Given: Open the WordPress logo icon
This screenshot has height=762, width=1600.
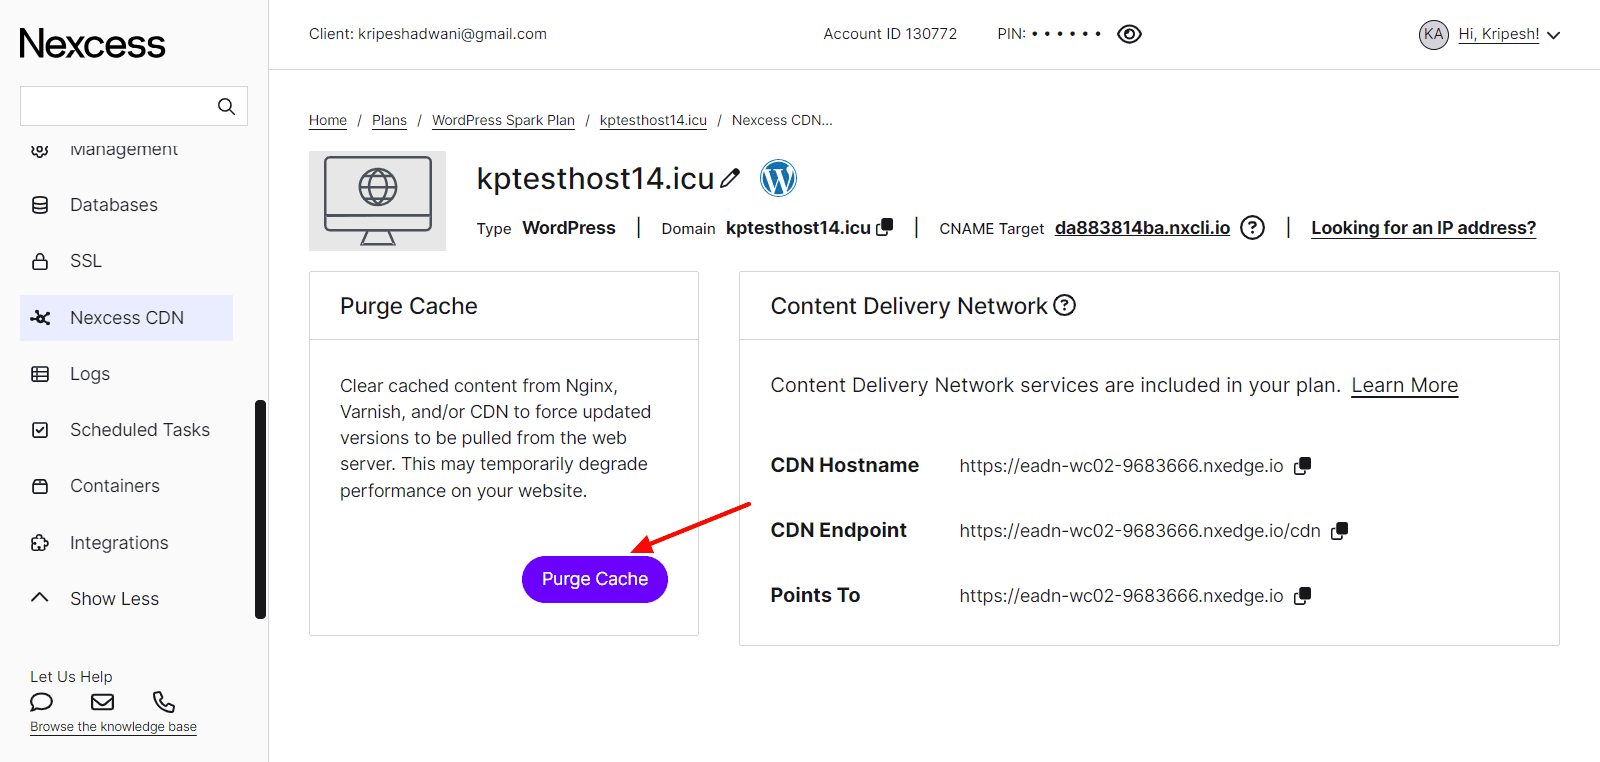Looking at the screenshot, I should 778,178.
